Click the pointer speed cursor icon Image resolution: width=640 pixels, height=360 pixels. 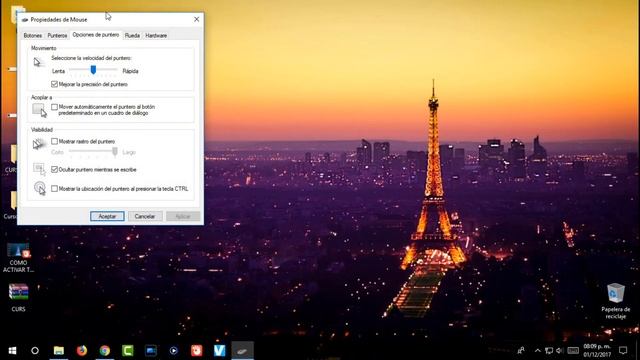point(38,62)
